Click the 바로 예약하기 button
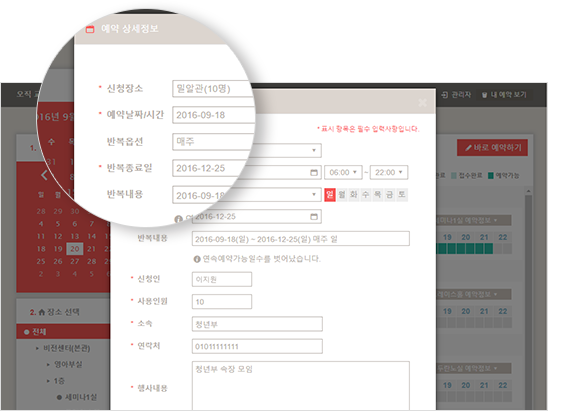Viewport: 574px width, 411px height. pyautogui.click(x=492, y=148)
